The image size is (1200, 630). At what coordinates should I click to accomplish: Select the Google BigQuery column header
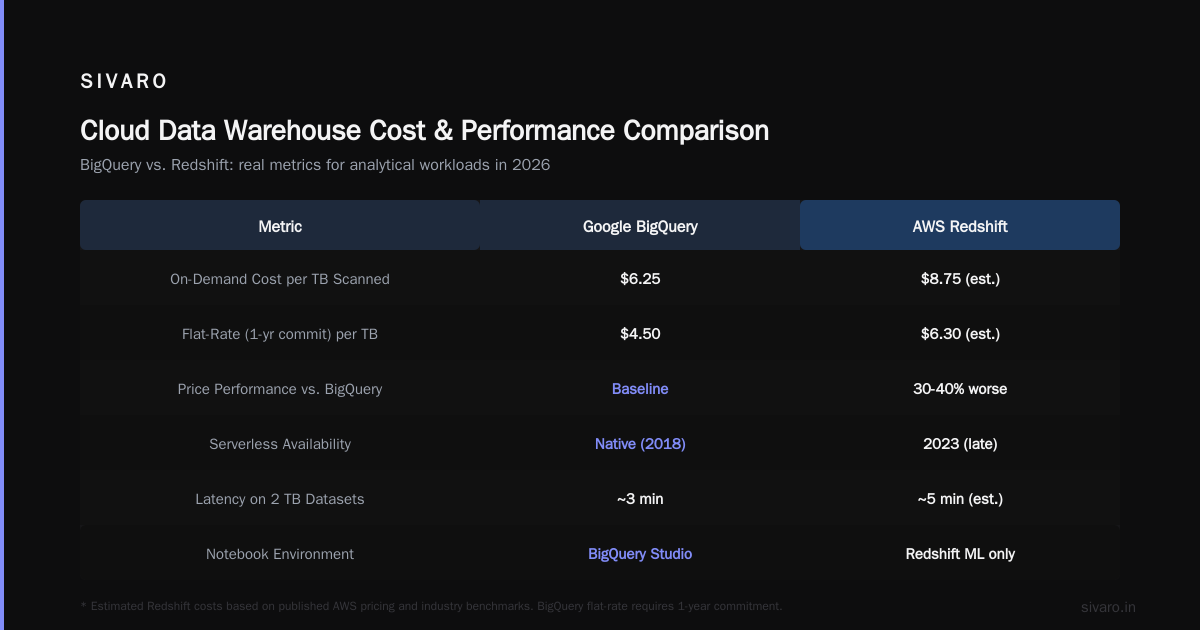click(x=640, y=226)
